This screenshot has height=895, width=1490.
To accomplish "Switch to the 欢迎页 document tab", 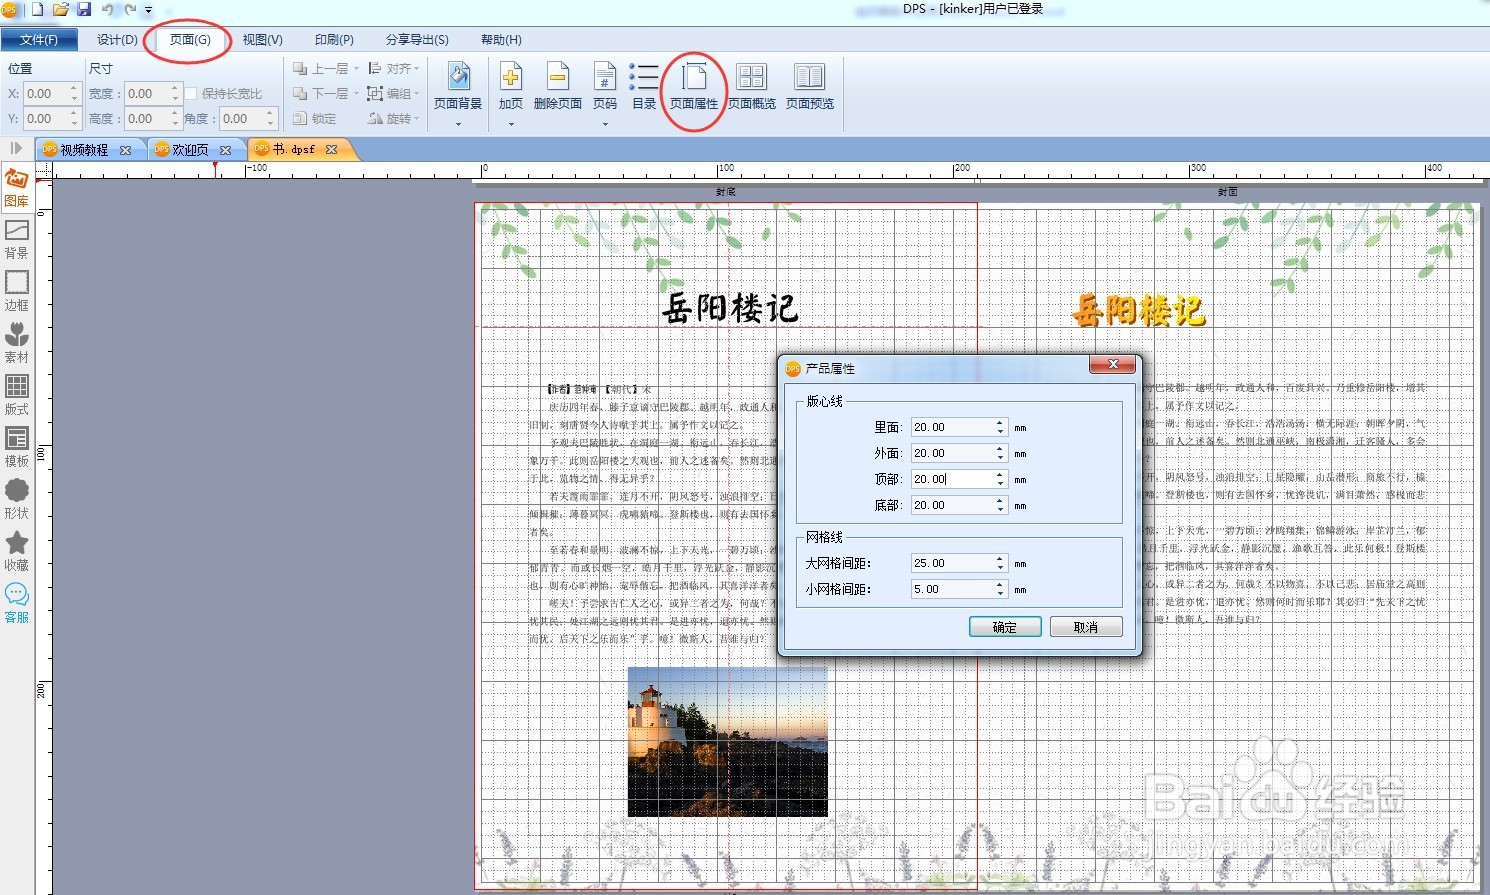I will tap(190, 150).
